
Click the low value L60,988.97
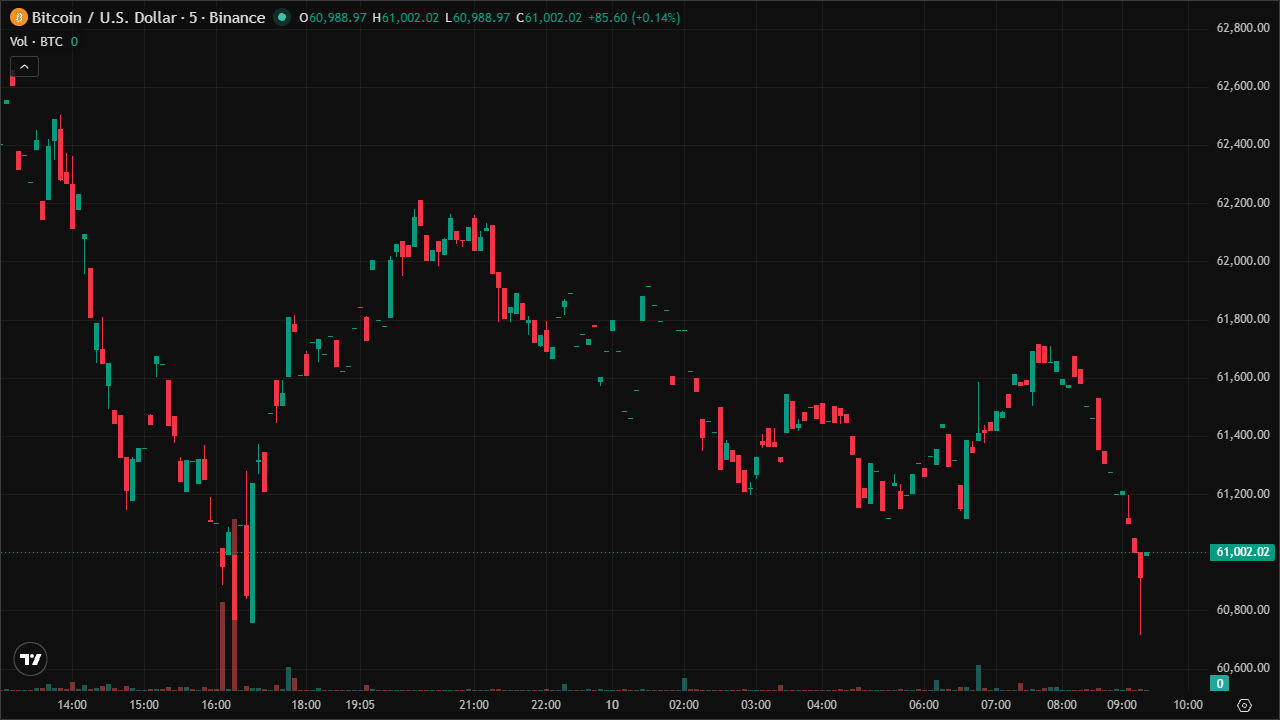click(478, 18)
